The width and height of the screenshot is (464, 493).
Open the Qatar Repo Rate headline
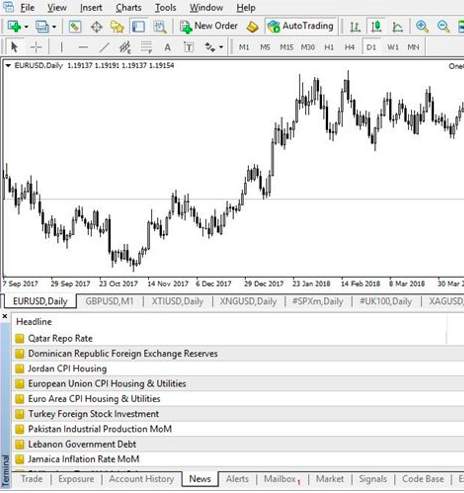tap(60, 338)
